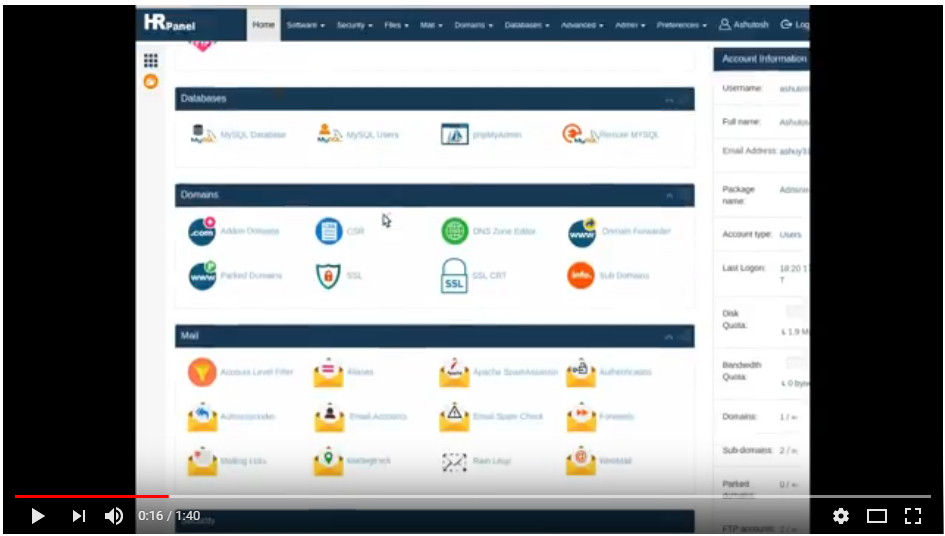Screen dimensions: 945x536
Task: Open the MySQL Database icon
Action: coord(203,134)
